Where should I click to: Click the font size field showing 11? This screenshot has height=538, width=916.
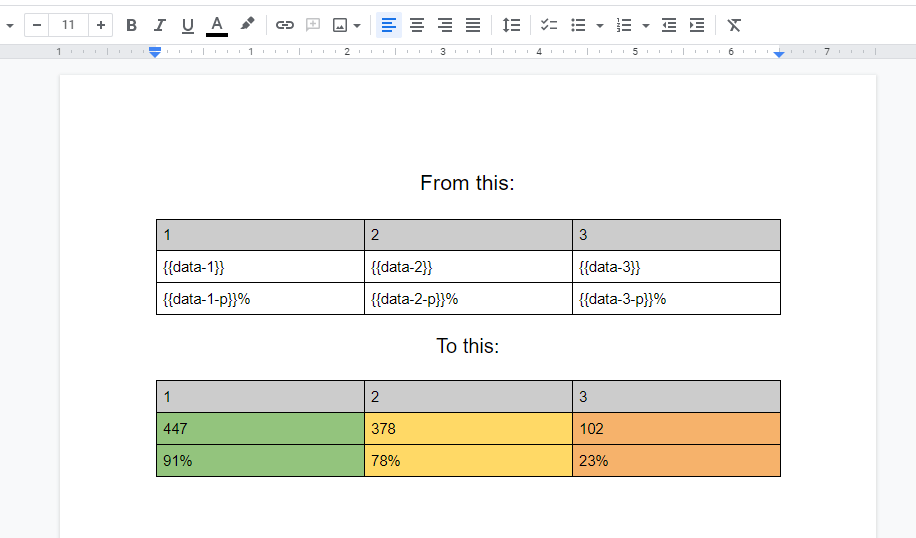[x=68, y=25]
